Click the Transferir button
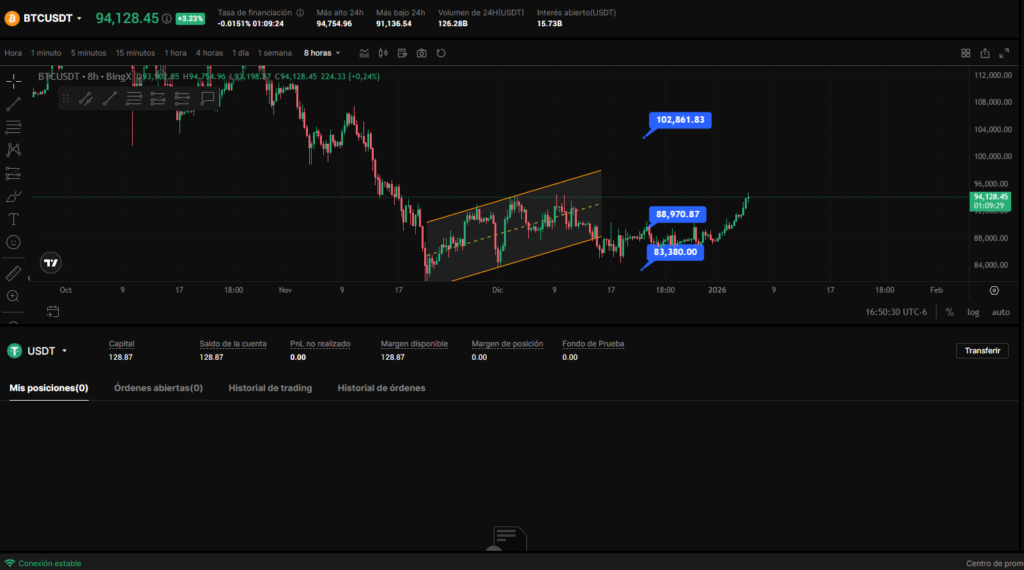The height and width of the screenshot is (570, 1024). (x=982, y=351)
